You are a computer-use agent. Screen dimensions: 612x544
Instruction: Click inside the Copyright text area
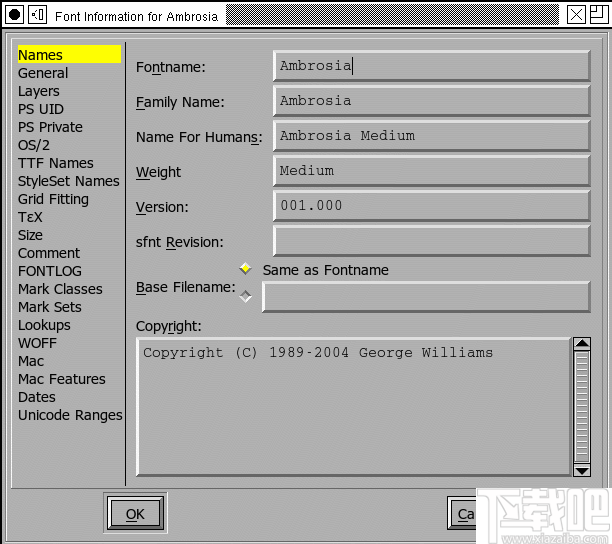point(354,407)
